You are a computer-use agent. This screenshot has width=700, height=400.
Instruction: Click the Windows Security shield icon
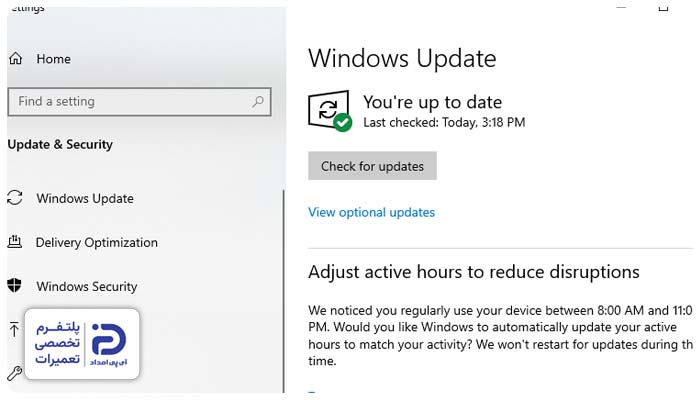tap(15, 286)
